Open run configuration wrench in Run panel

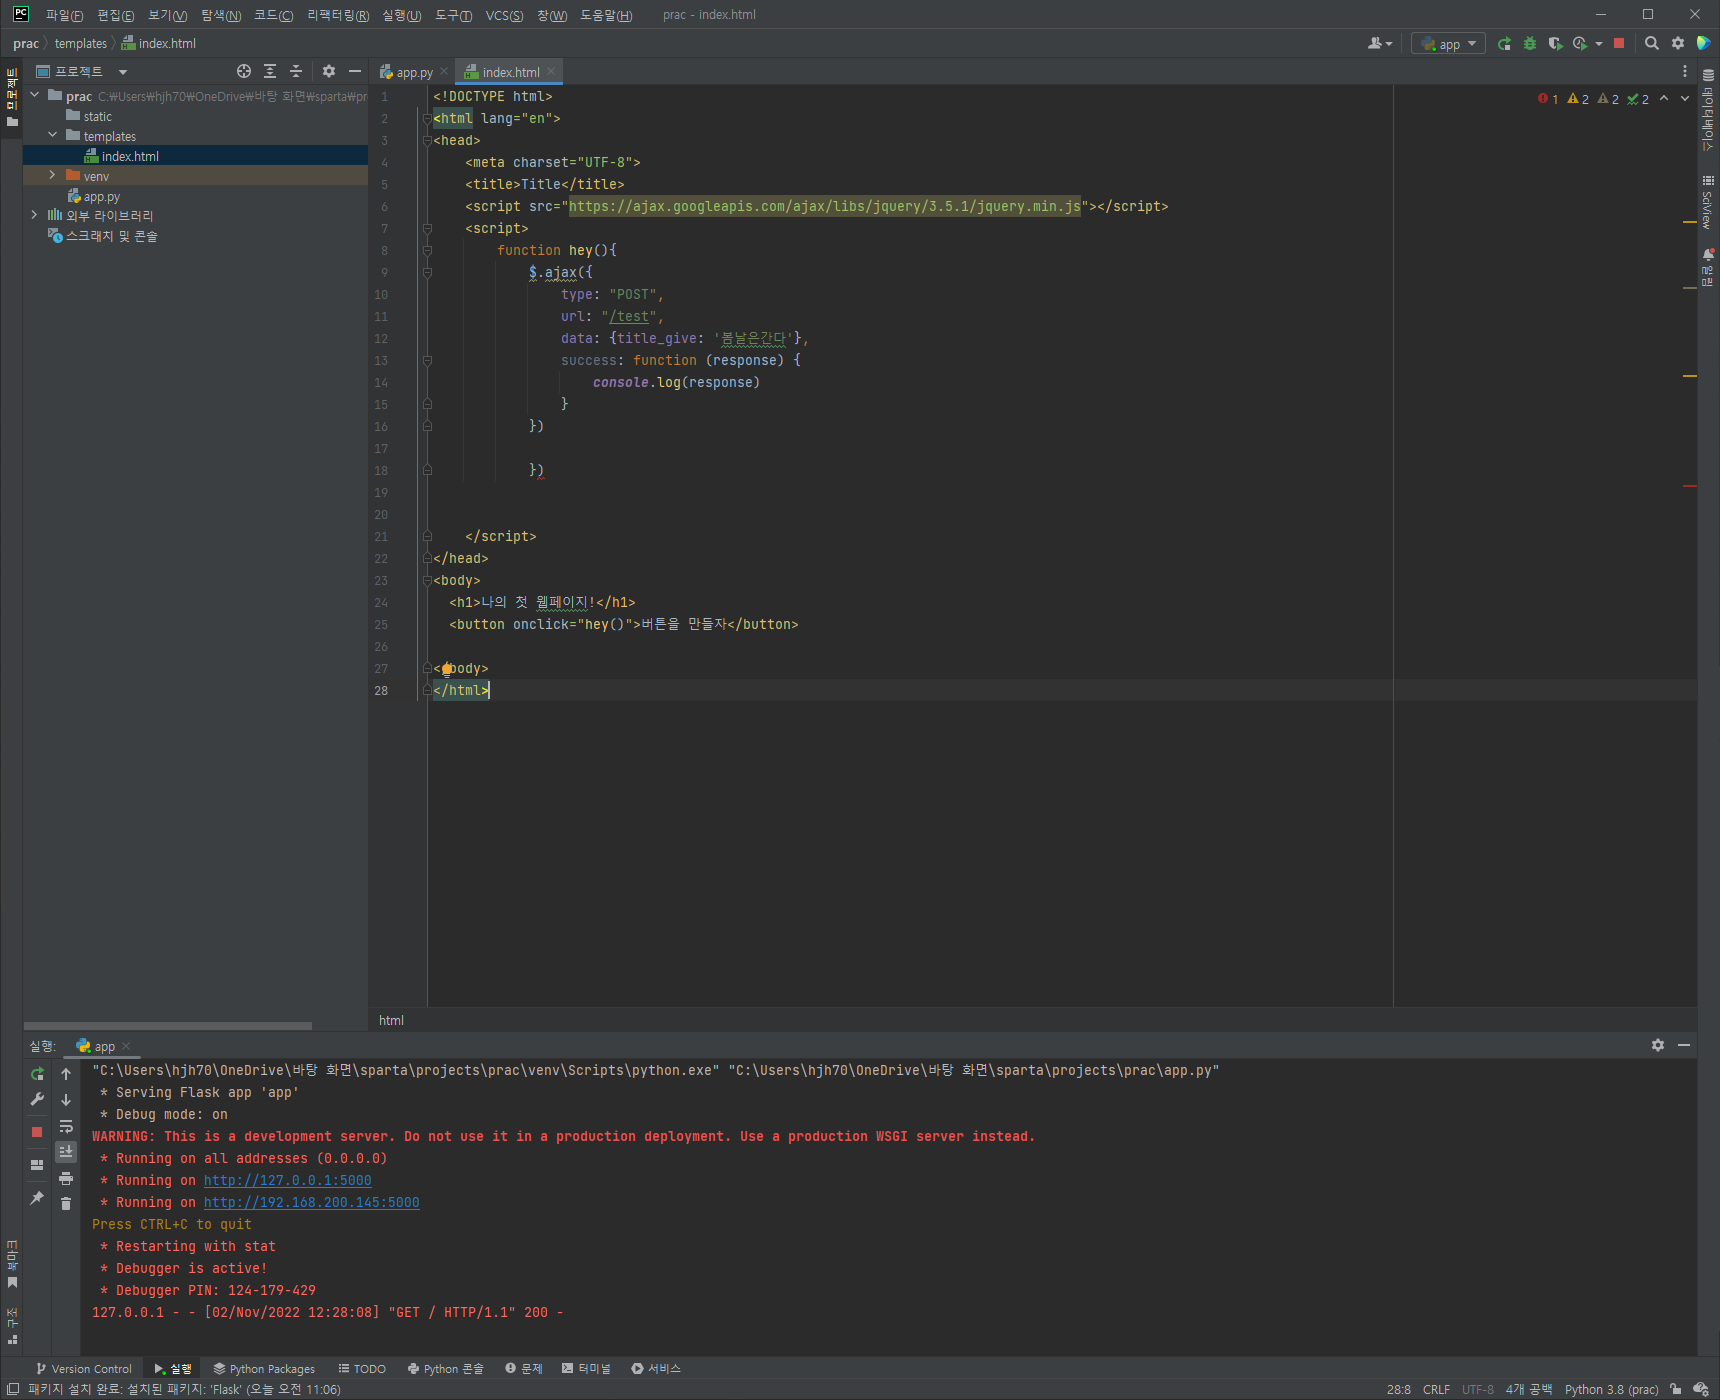pos(37,1099)
